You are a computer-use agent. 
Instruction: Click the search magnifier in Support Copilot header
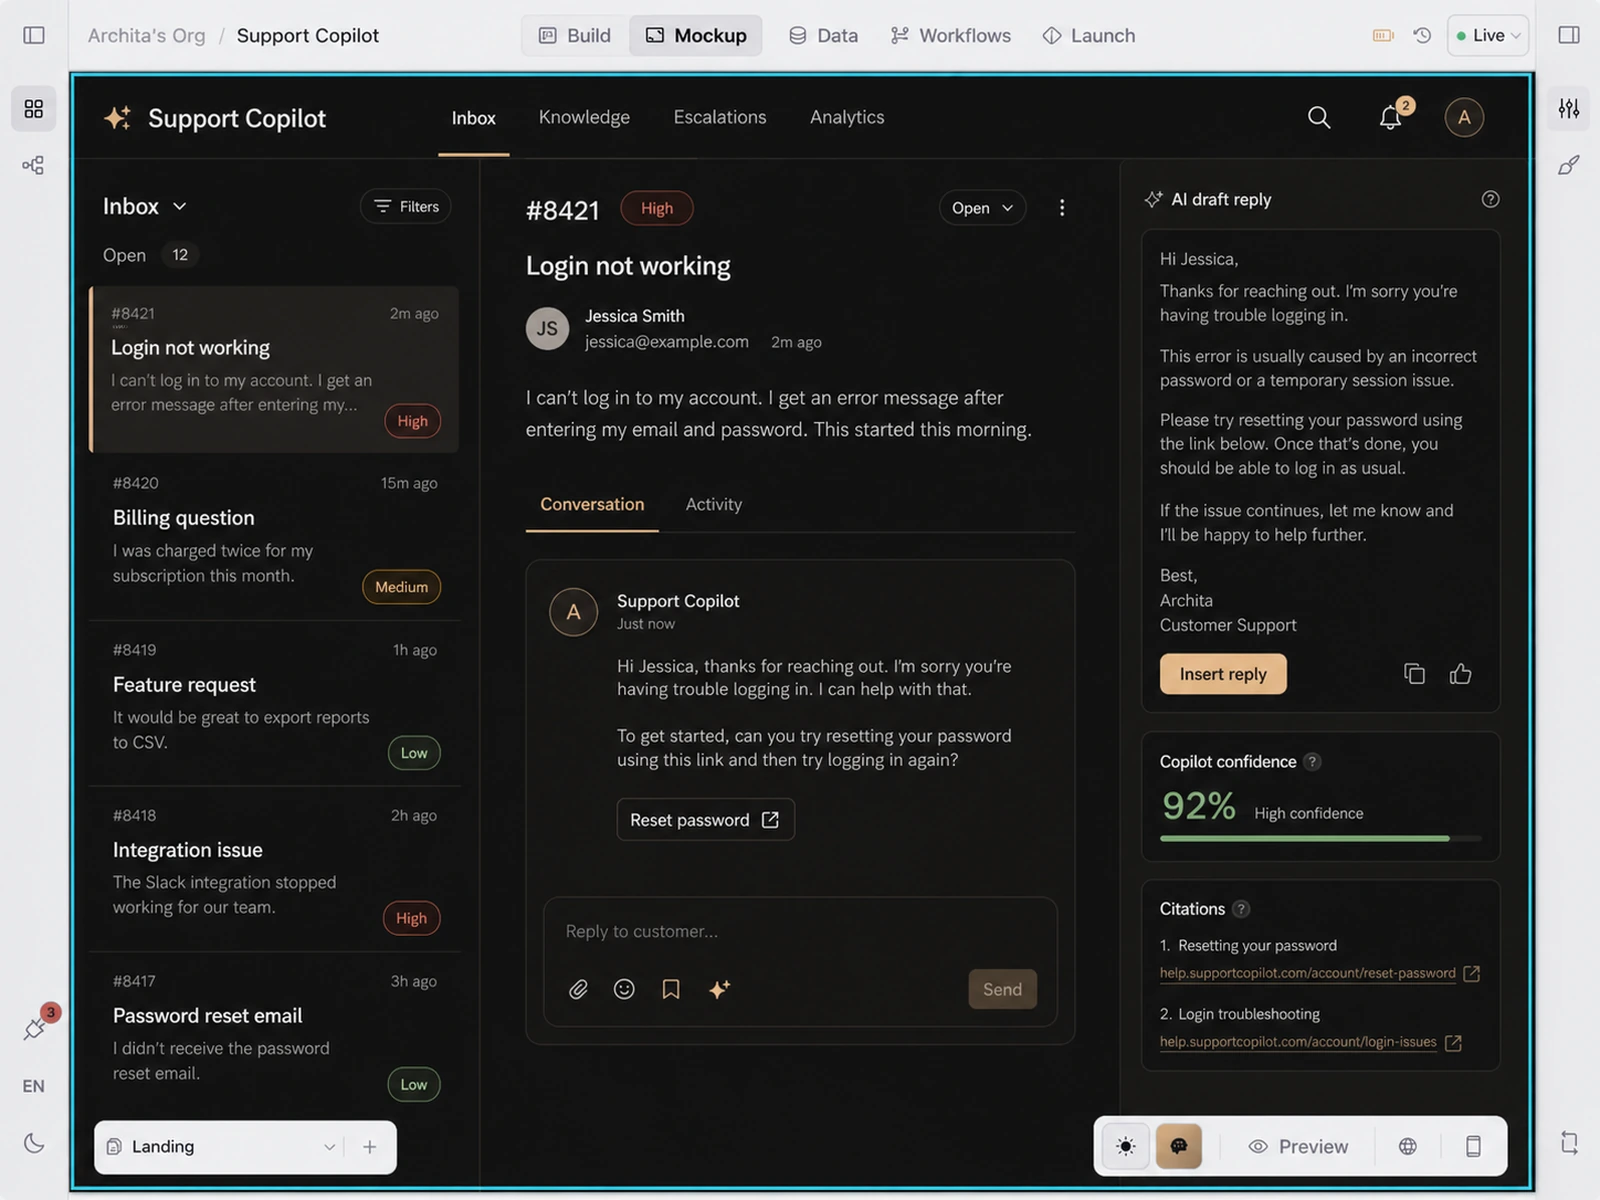pyautogui.click(x=1319, y=118)
